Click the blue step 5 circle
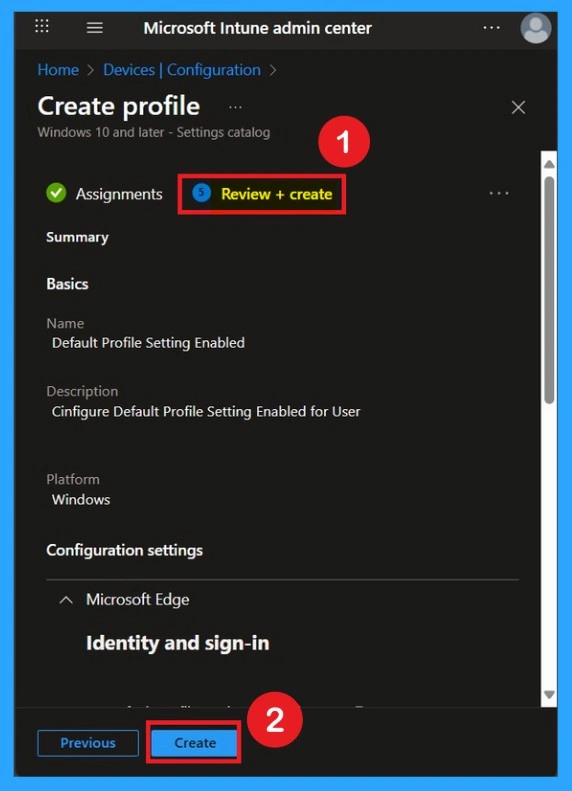 pyautogui.click(x=201, y=193)
